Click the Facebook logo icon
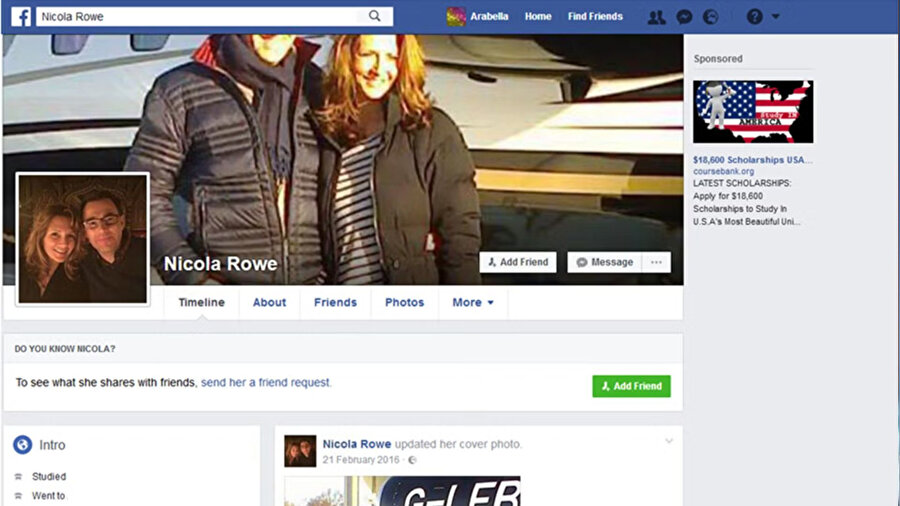Viewport: 900px width, 506px height. click(19, 16)
